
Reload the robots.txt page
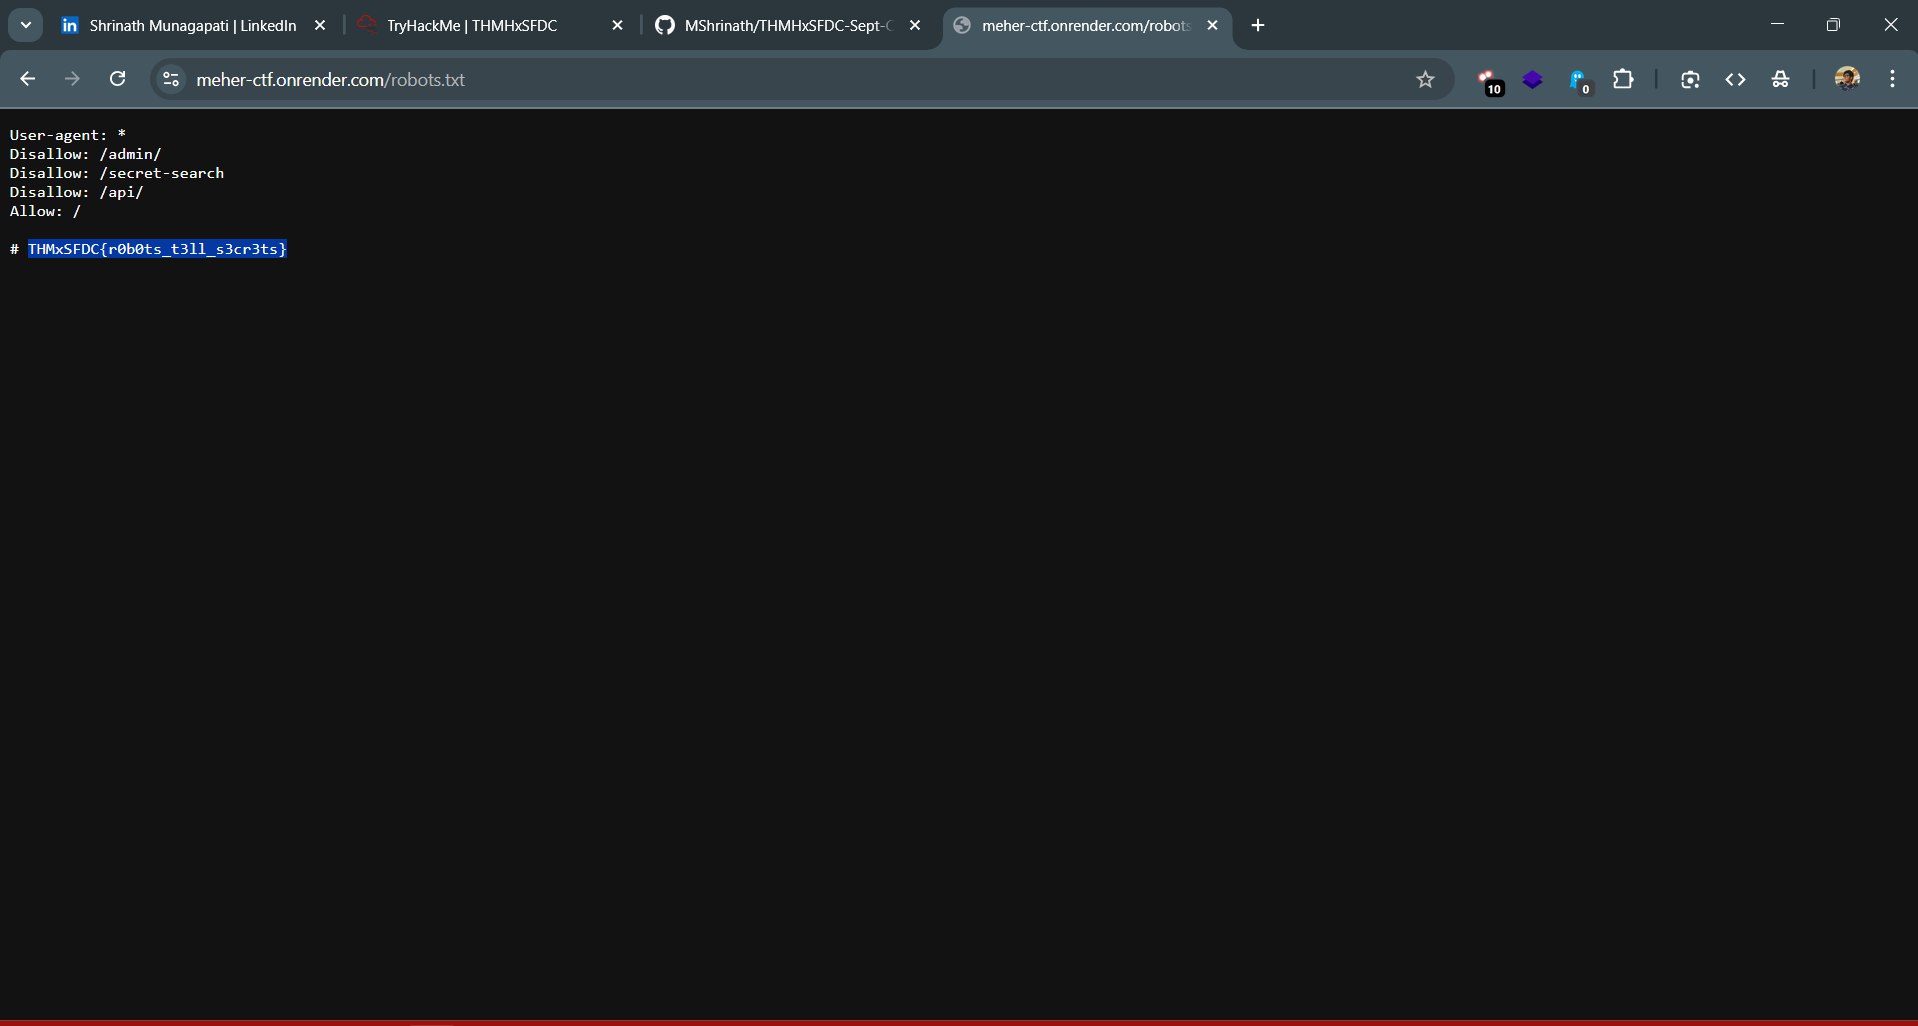click(x=117, y=79)
